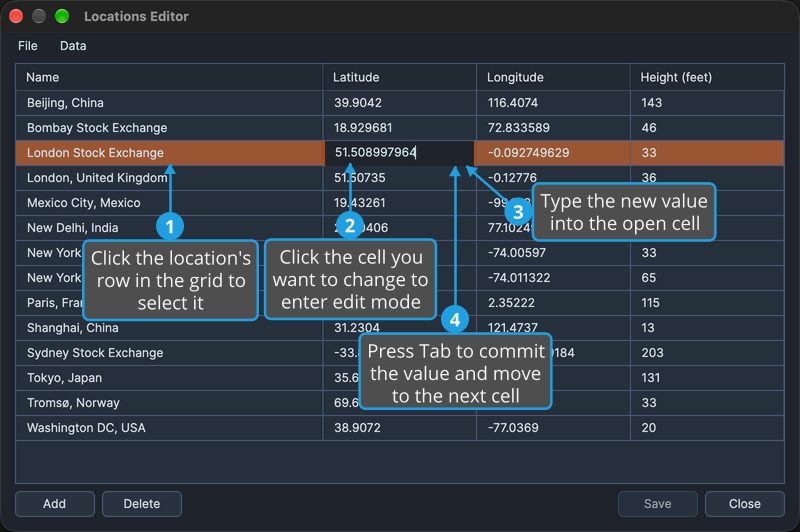The height and width of the screenshot is (532, 800).
Task: Select the London Stock Exchange name cell
Action: click(169, 153)
